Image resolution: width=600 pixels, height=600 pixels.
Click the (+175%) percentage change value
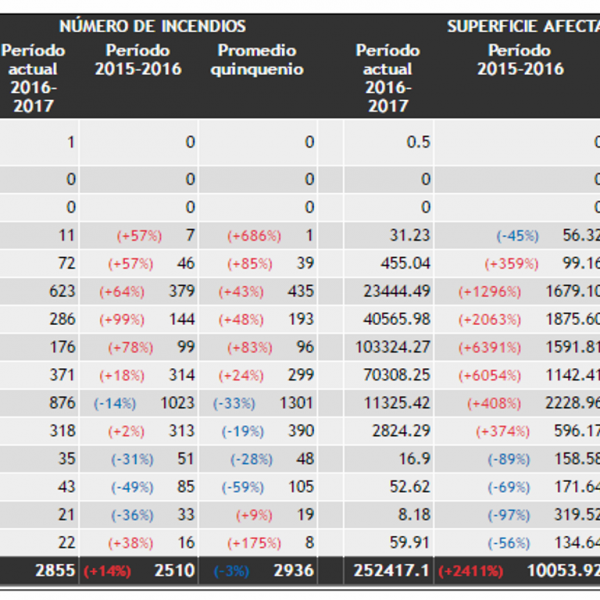[258, 544]
